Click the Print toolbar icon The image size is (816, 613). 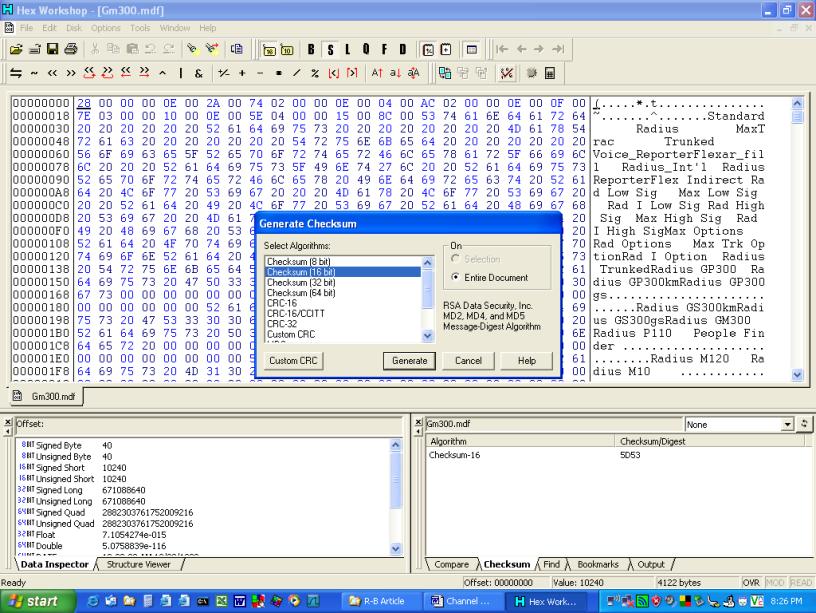tap(71, 49)
